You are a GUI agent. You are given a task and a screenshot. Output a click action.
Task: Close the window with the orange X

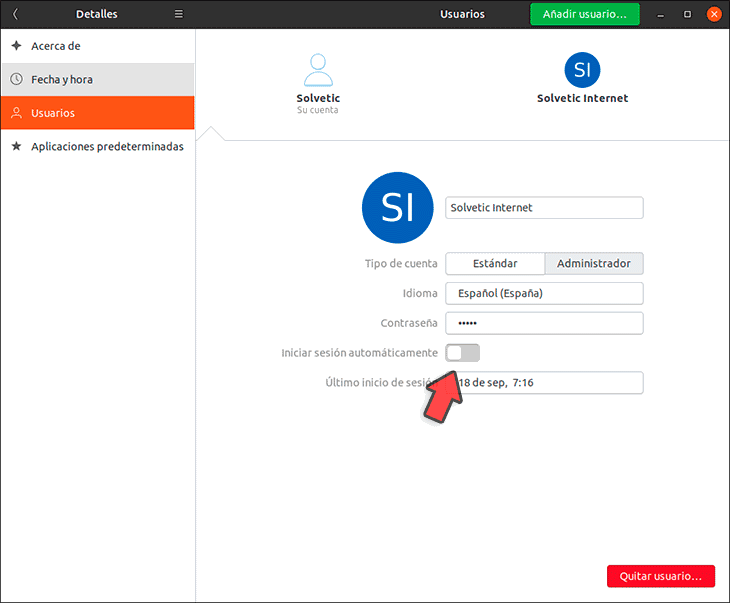click(714, 14)
